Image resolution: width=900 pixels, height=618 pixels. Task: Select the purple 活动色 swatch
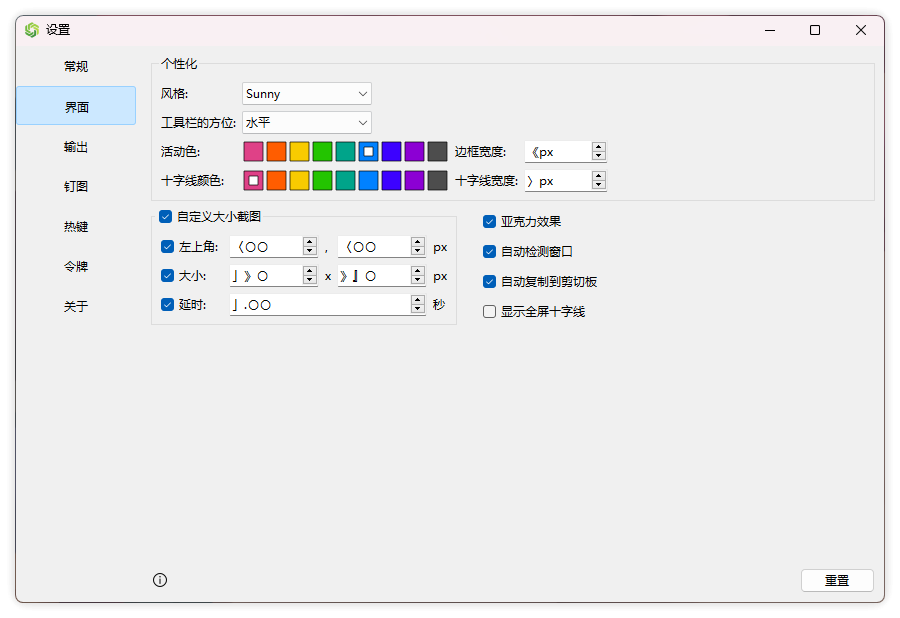[x=414, y=152]
